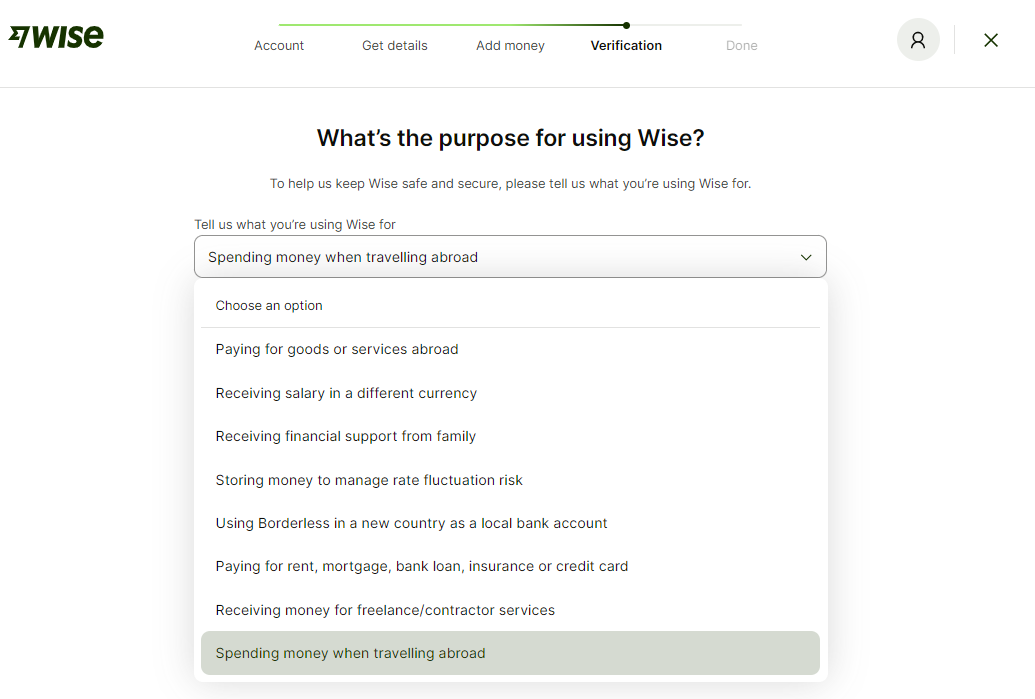Pick 'Receiving financial support from family'
Image resolution: width=1035 pixels, height=699 pixels.
[x=346, y=436]
